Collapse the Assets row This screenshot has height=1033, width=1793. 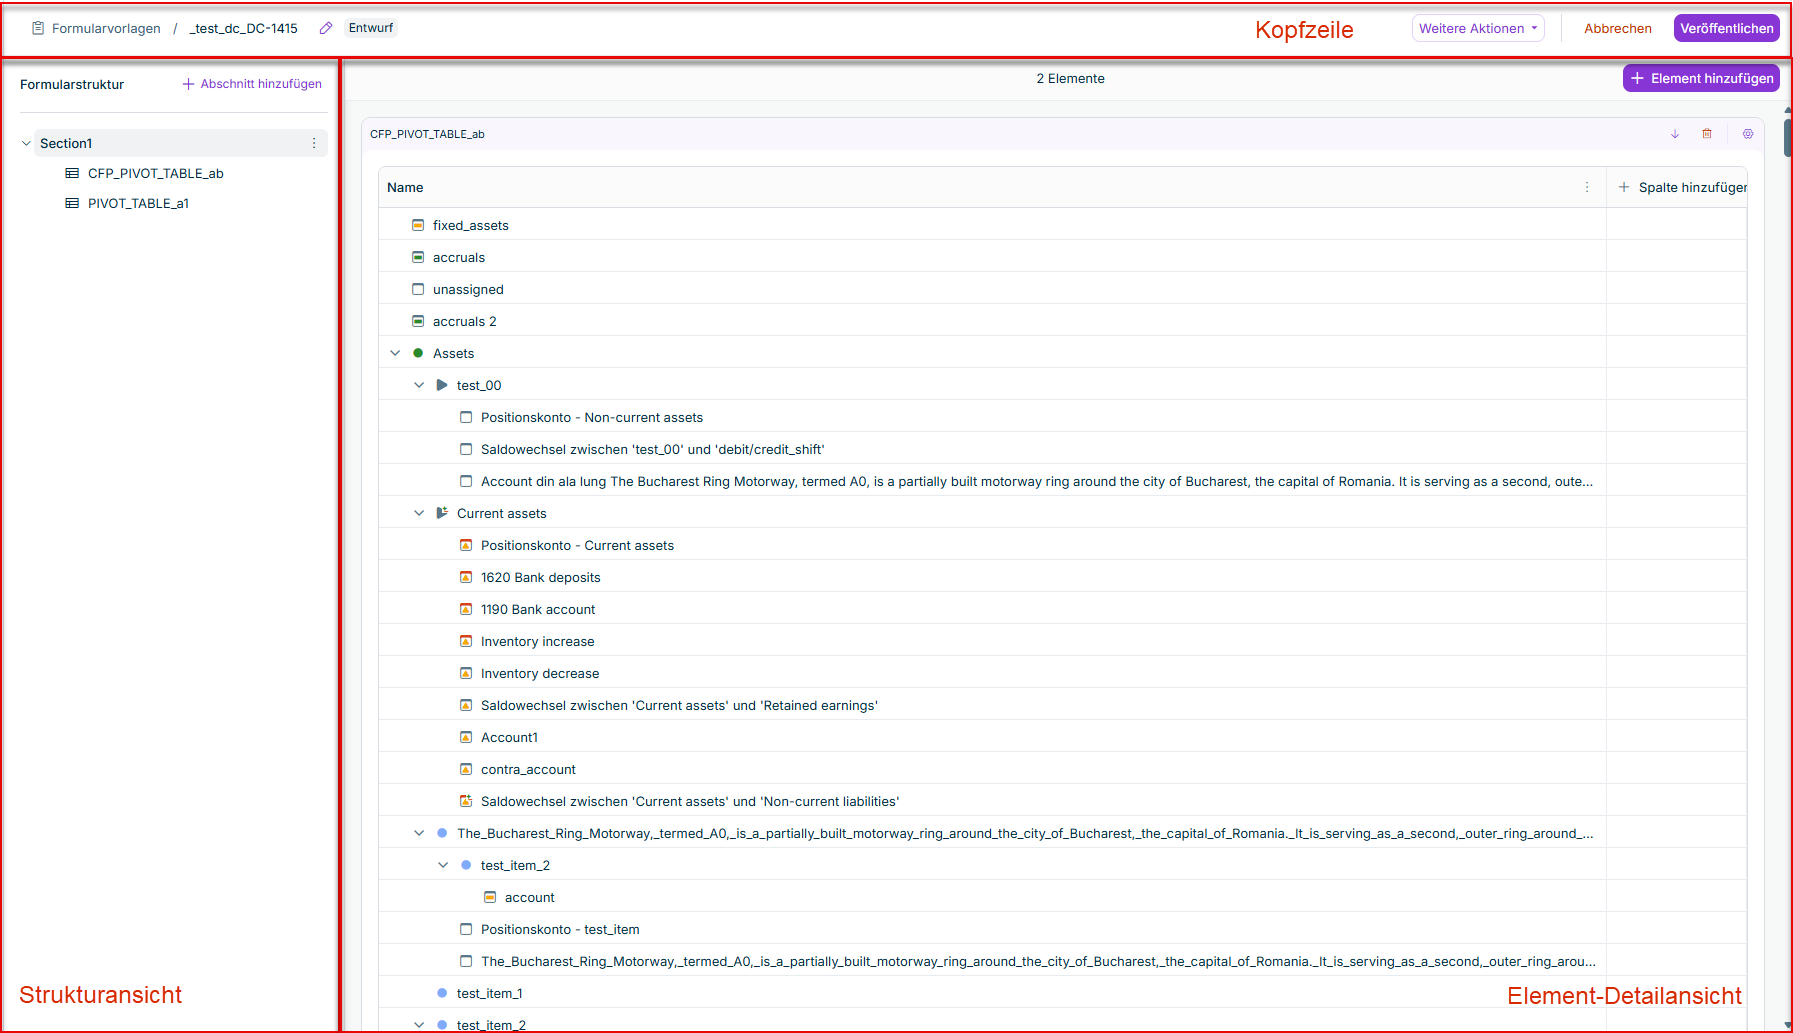[395, 353]
